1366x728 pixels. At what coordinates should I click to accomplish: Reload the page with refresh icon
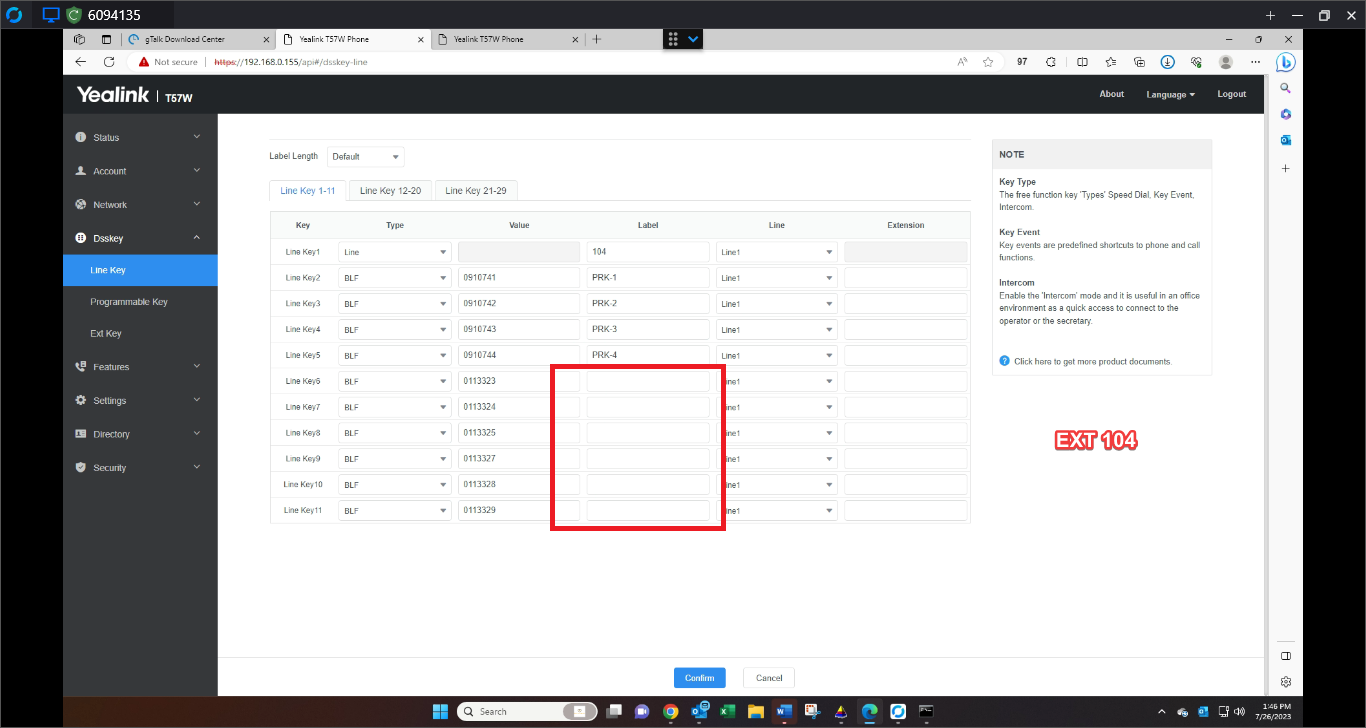pos(109,61)
